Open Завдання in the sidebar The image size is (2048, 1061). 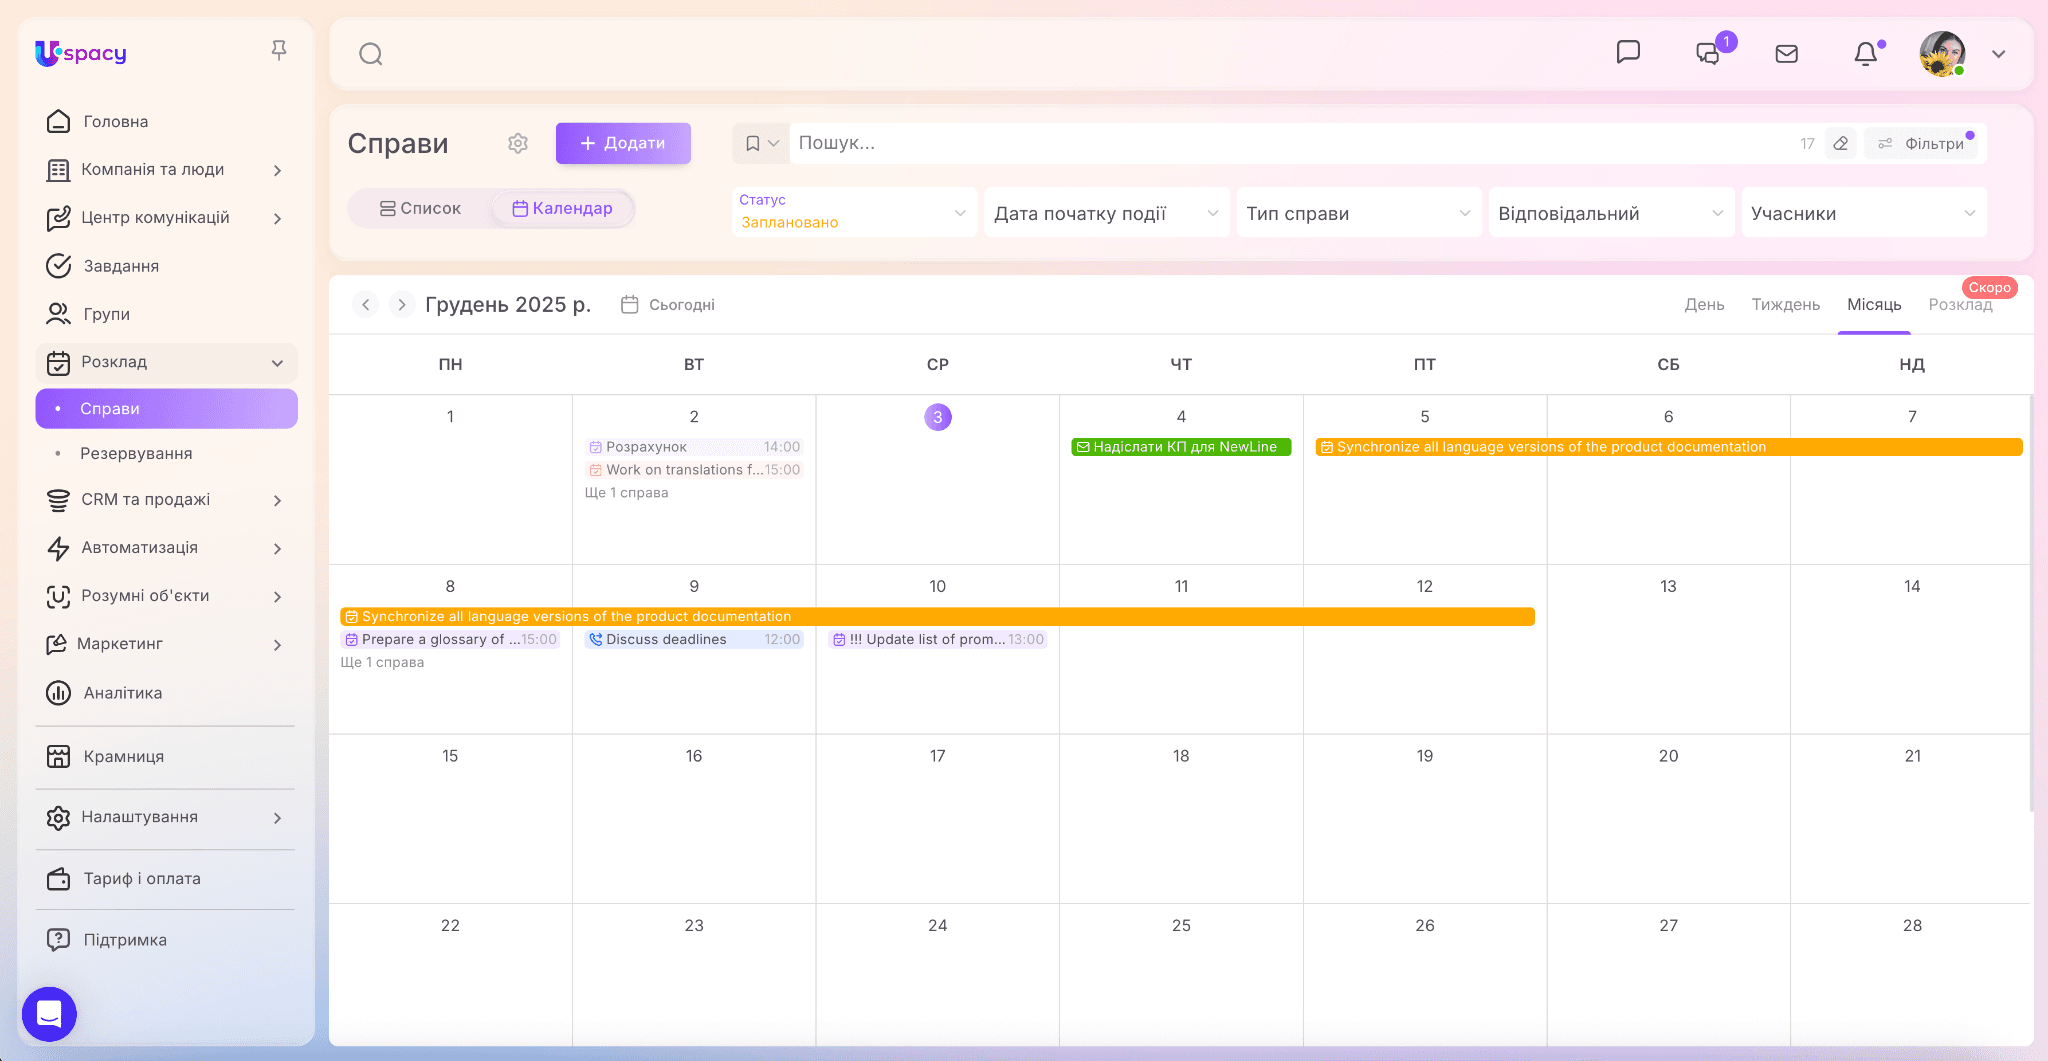166,266
